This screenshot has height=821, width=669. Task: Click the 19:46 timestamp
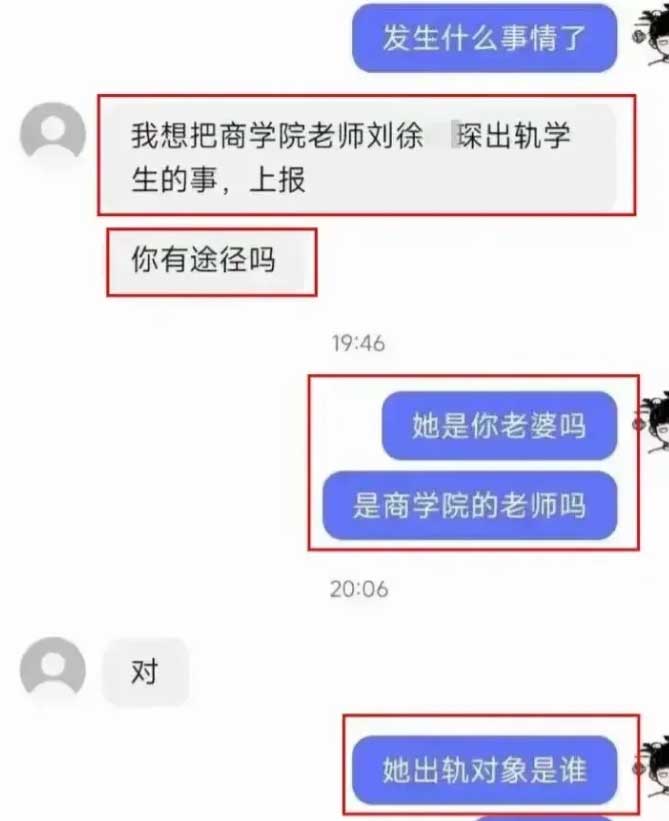coord(359,344)
